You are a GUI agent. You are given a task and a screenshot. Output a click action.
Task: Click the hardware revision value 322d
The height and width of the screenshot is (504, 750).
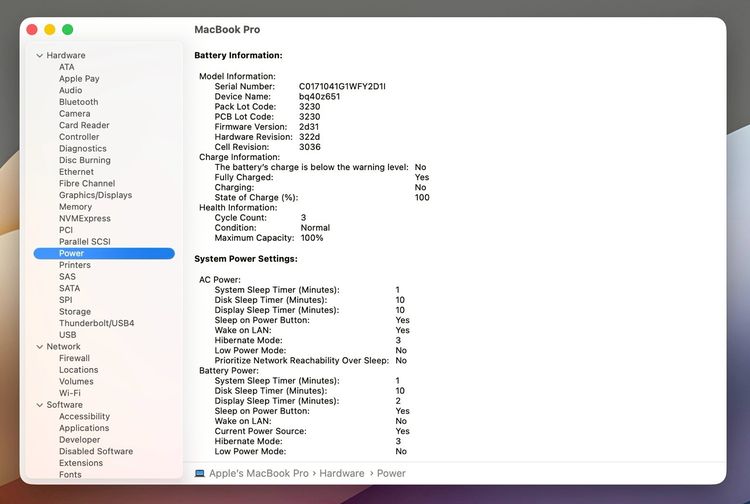click(x=309, y=137)
